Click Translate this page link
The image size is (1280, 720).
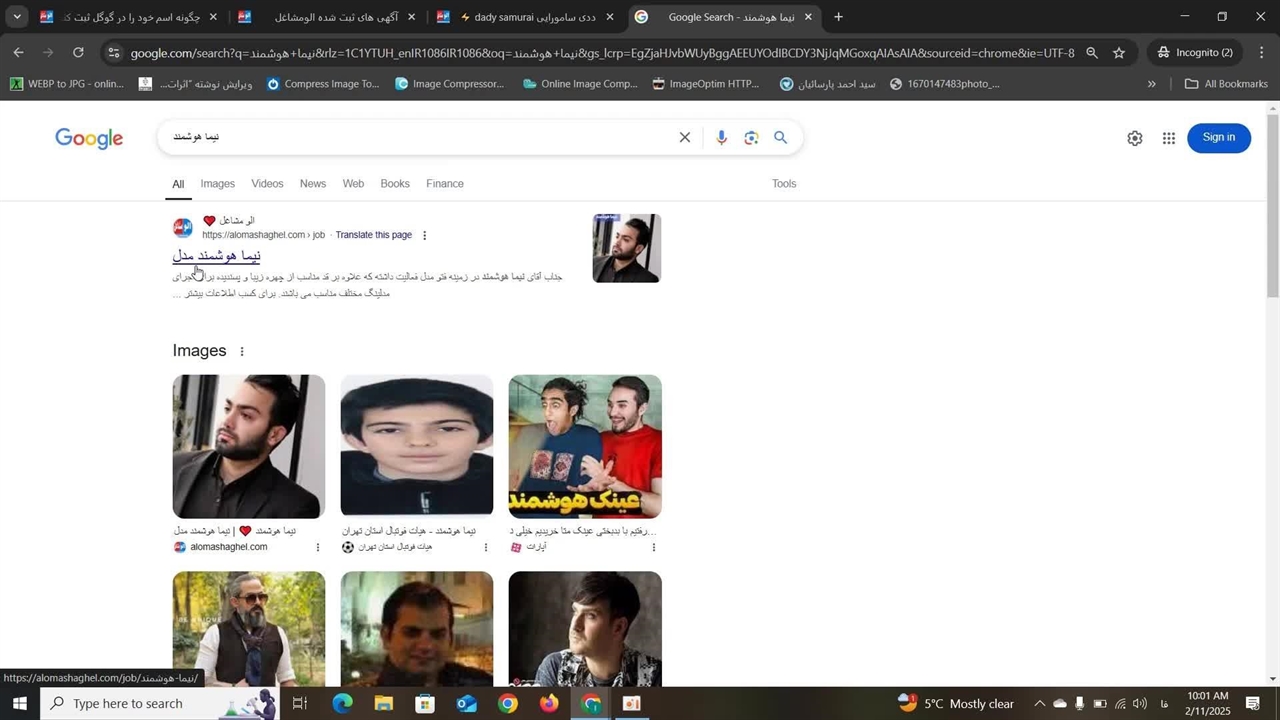(373, 235)
